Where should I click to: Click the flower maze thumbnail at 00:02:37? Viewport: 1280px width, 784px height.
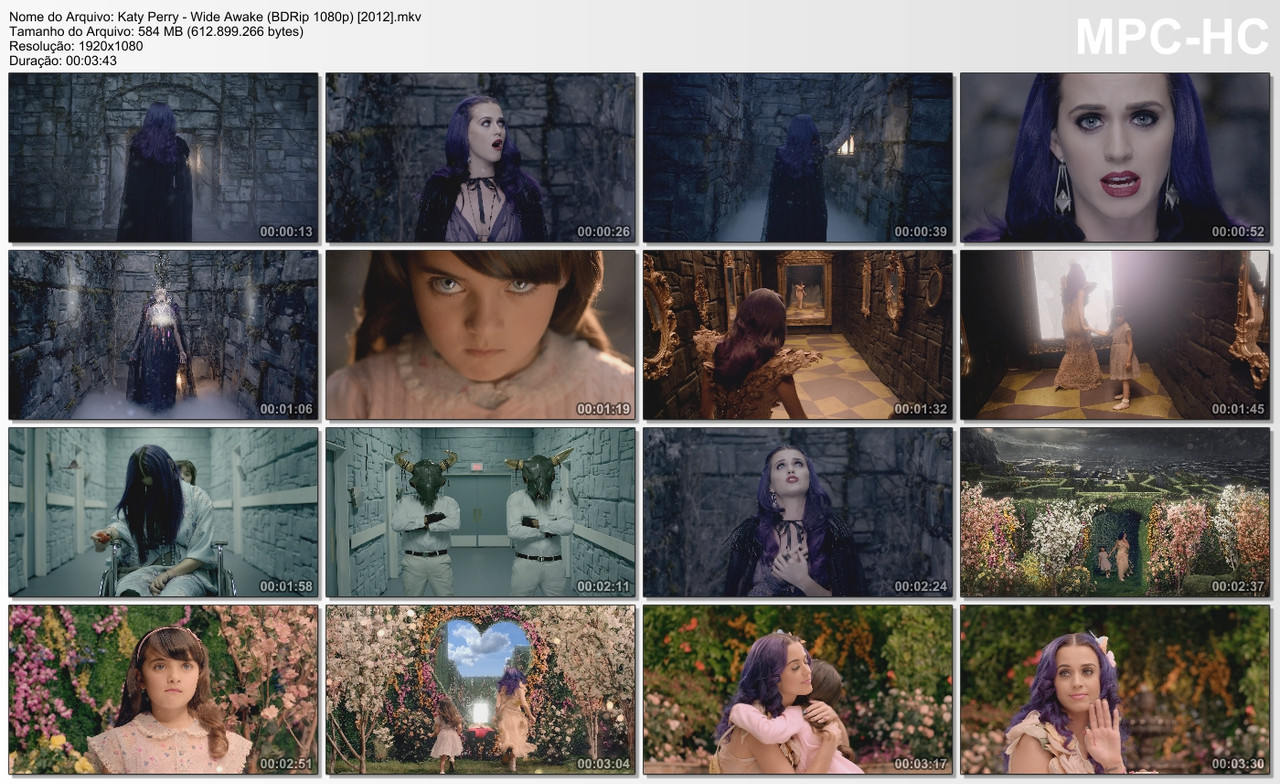1115,512
